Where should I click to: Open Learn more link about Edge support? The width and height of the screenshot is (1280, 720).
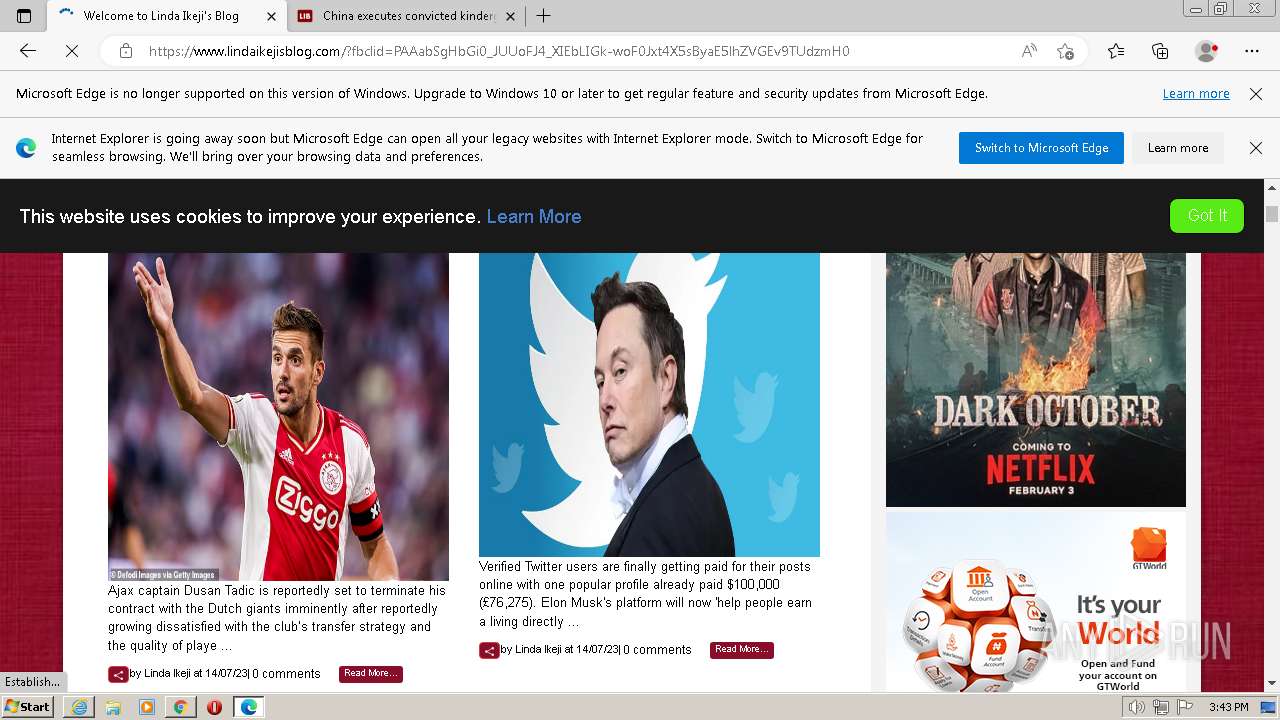click(1196, 94)
